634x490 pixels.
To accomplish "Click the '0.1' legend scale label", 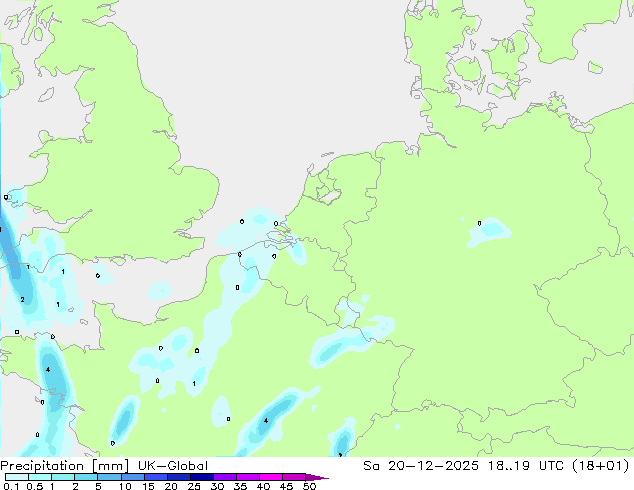I will pos(11,486).
